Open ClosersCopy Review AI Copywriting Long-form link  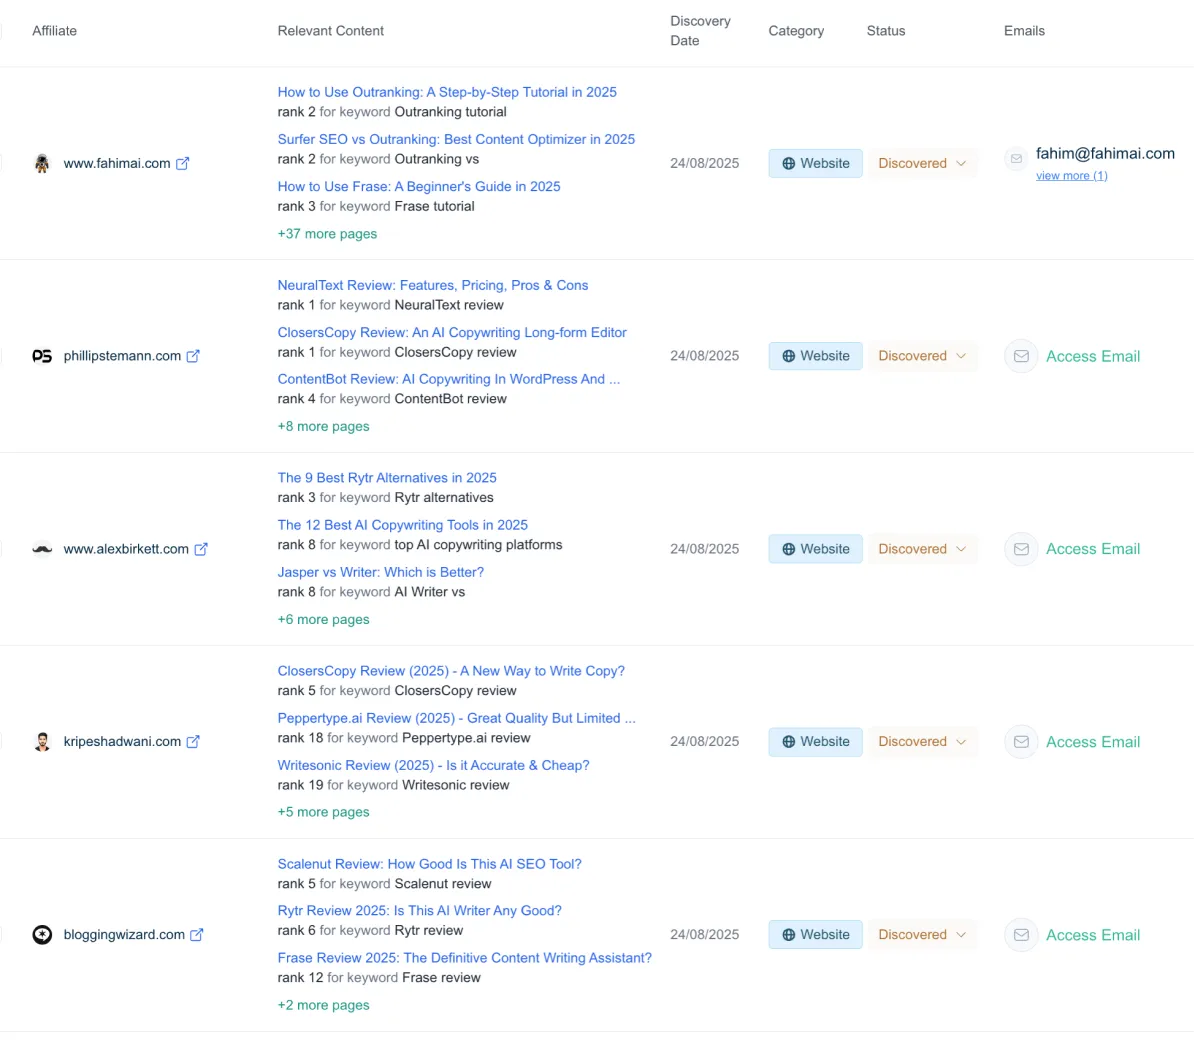click(x=452, y=333)
